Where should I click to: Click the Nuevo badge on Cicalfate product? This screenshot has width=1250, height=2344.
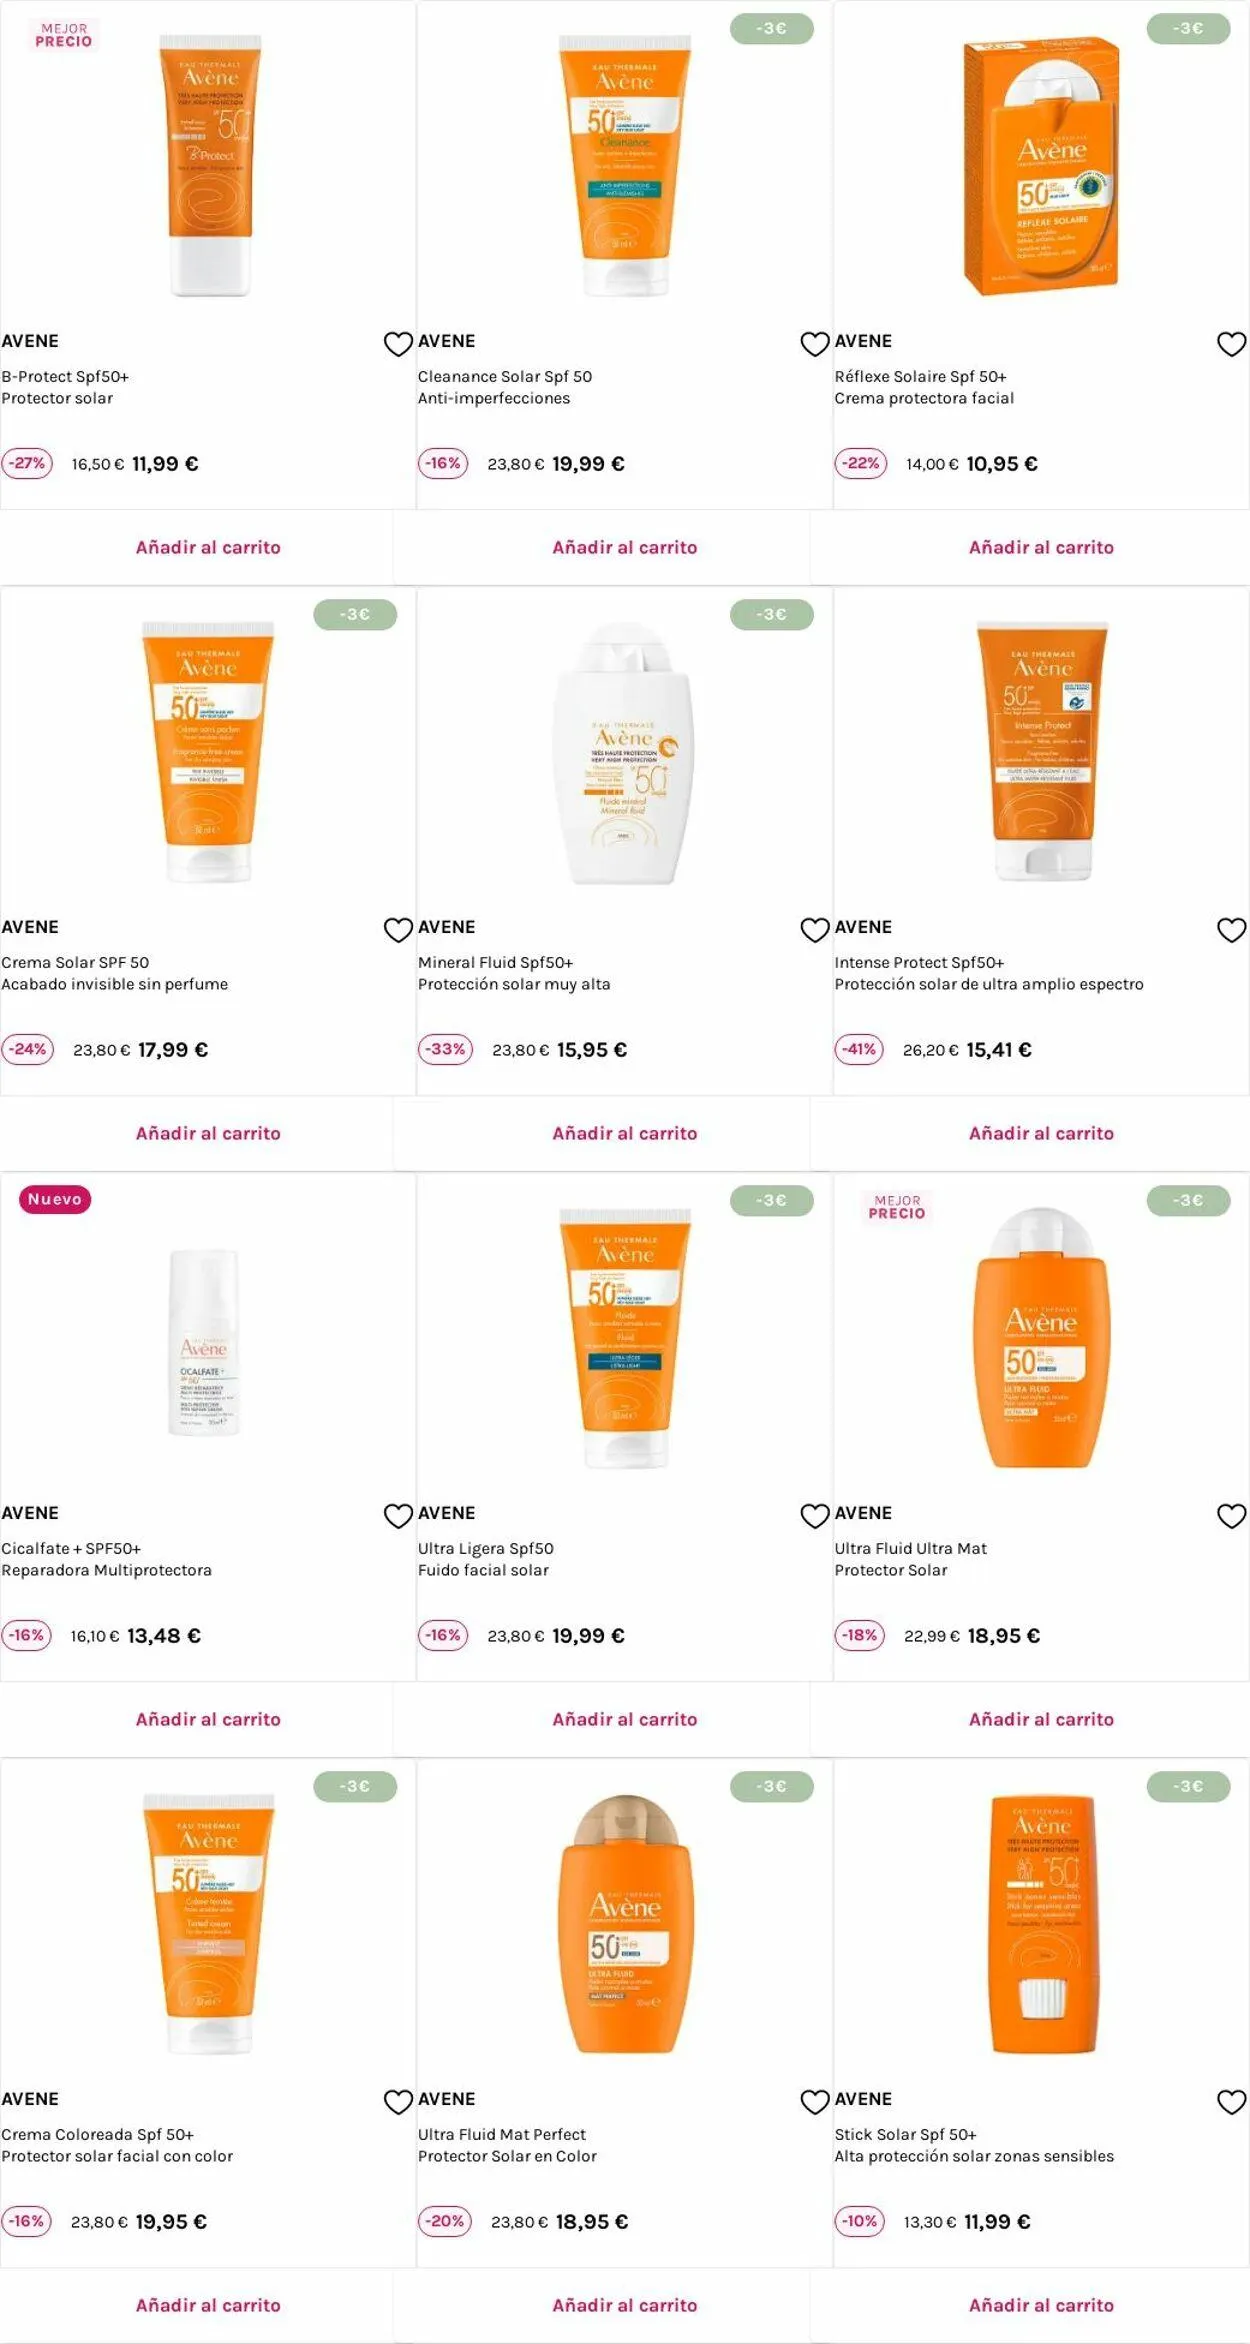pos(55,1199)
